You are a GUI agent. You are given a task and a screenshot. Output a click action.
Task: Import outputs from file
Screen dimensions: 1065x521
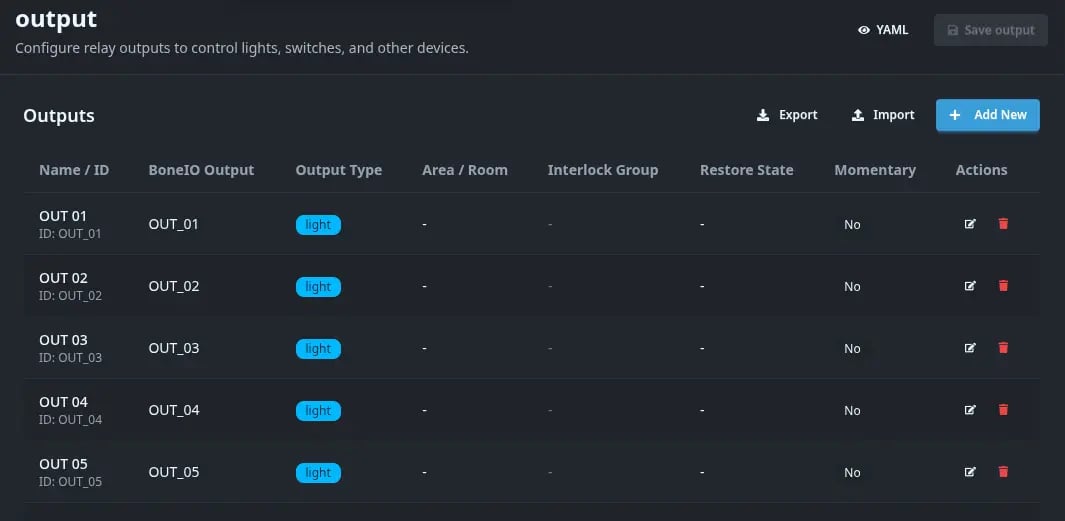pyautogui.click(x=882, y=115)
